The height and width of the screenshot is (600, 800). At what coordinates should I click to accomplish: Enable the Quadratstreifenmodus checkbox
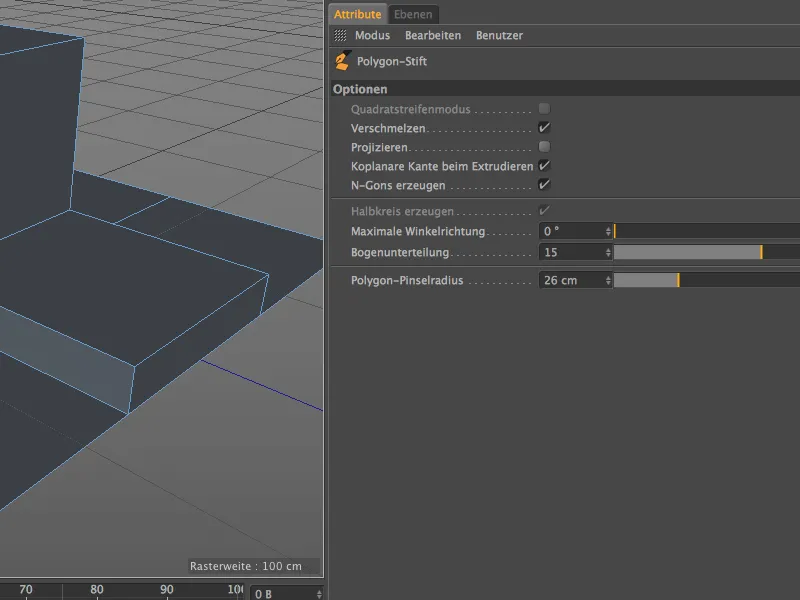pyautogui.click(x=542, y=108)
